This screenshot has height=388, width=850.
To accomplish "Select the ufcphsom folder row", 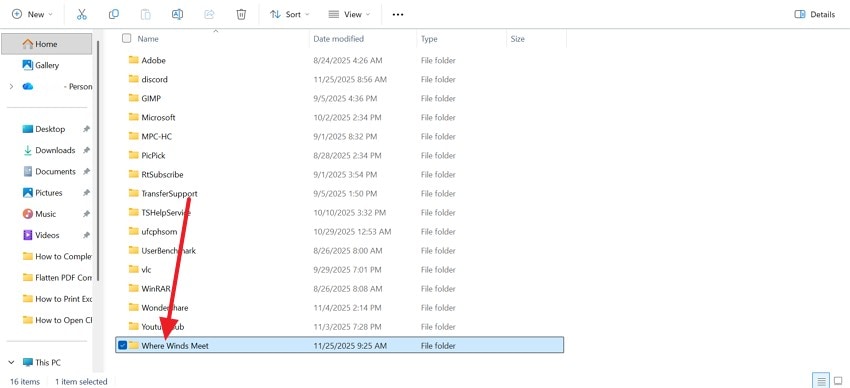I will (339, 231).
